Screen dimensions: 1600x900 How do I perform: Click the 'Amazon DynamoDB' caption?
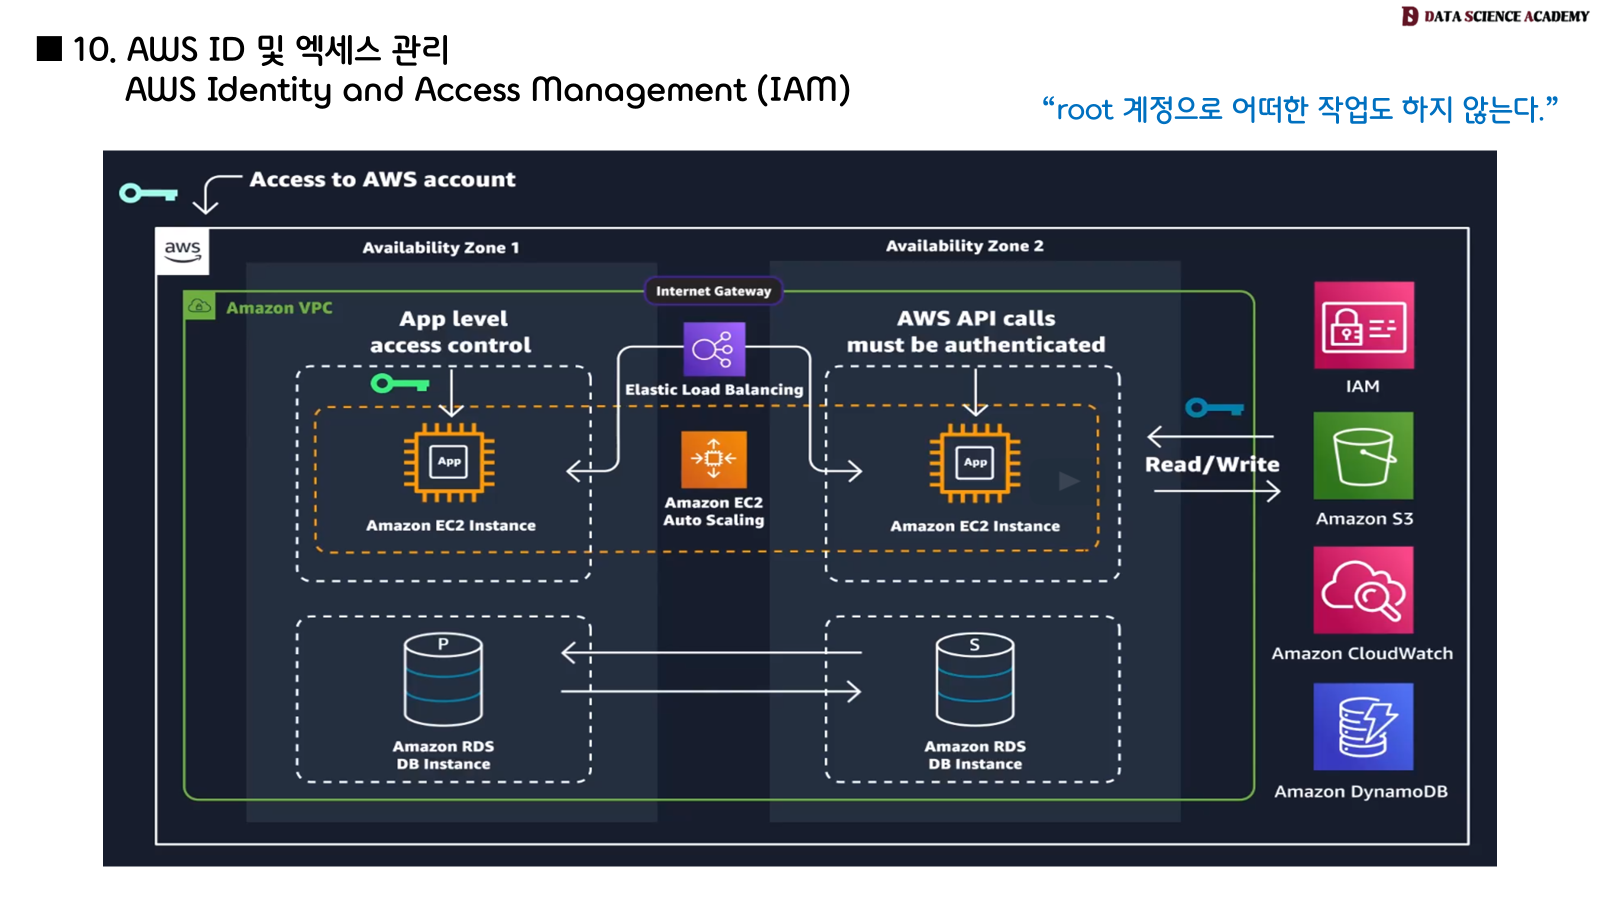pyautogui.click(x=1361, y=791)
